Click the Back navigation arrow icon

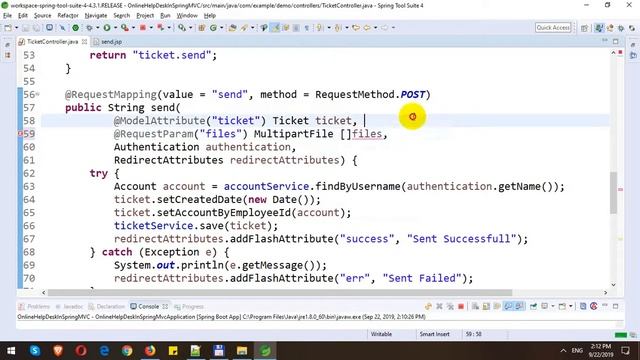pos(367,28)
